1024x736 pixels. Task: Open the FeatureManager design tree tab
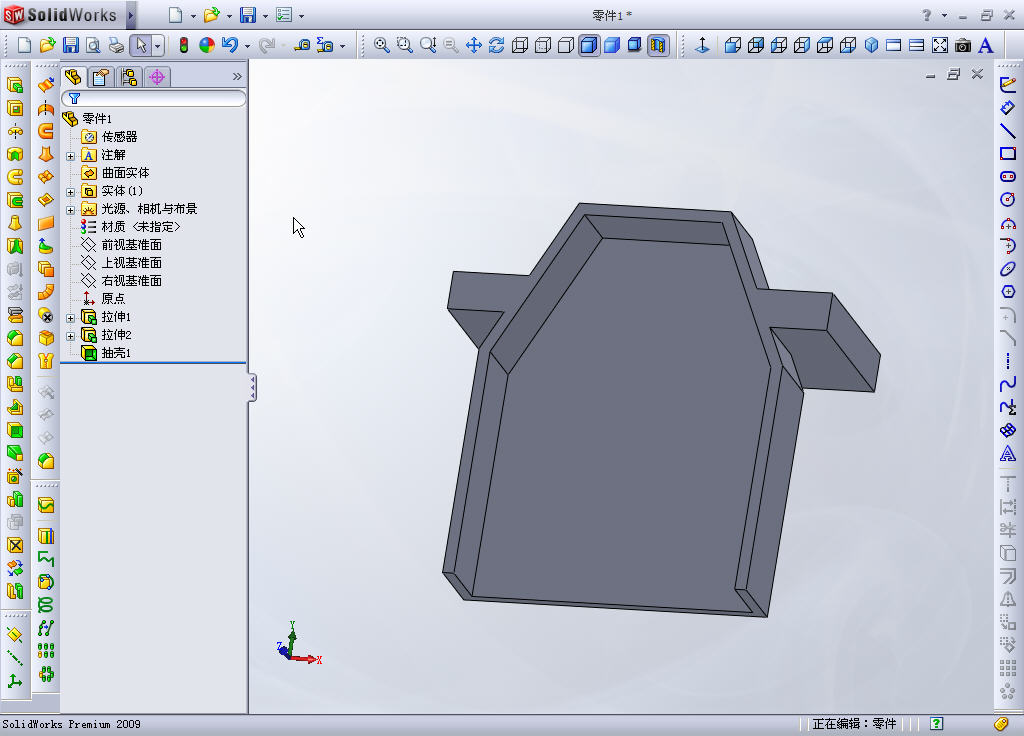coord(73,77)
